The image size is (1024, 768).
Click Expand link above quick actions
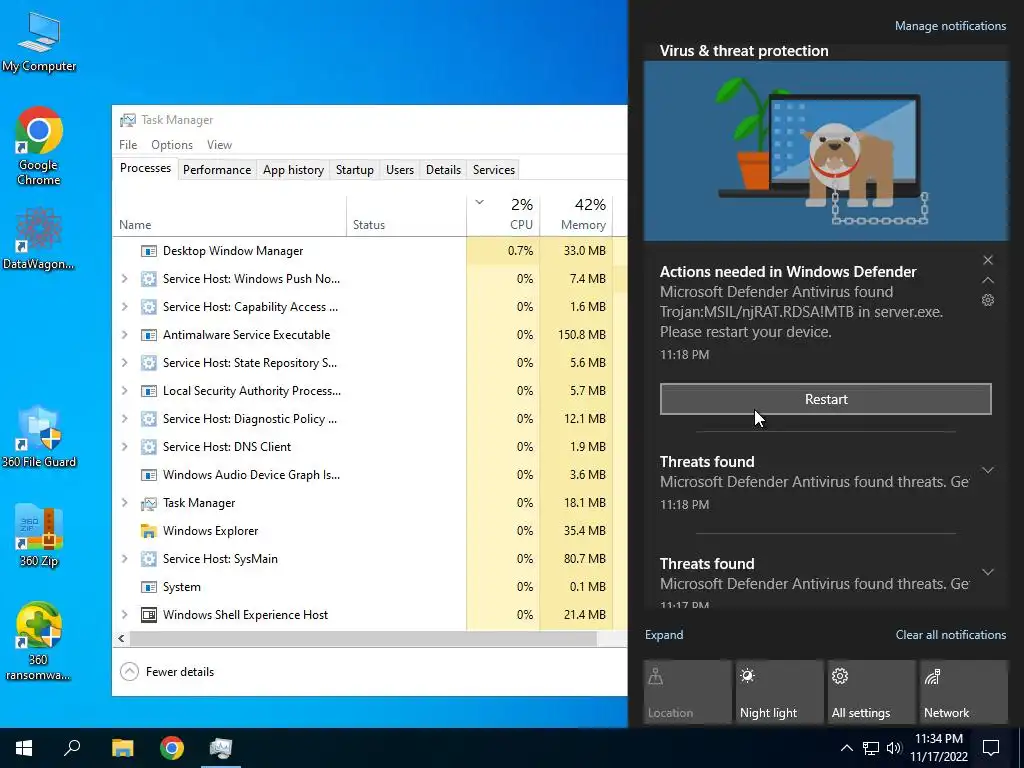664,635
